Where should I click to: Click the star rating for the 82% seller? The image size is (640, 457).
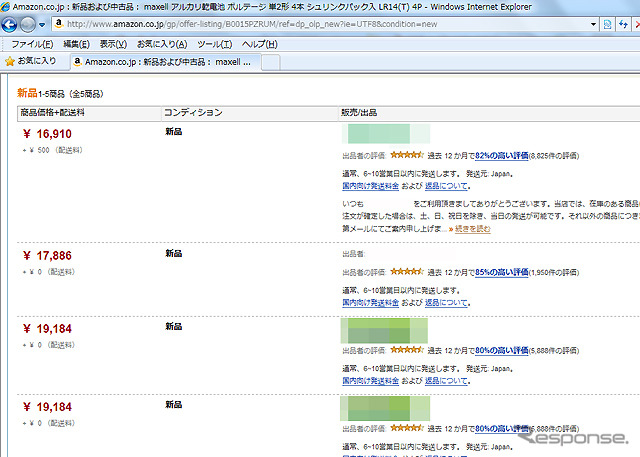click(x=407, y=155)
